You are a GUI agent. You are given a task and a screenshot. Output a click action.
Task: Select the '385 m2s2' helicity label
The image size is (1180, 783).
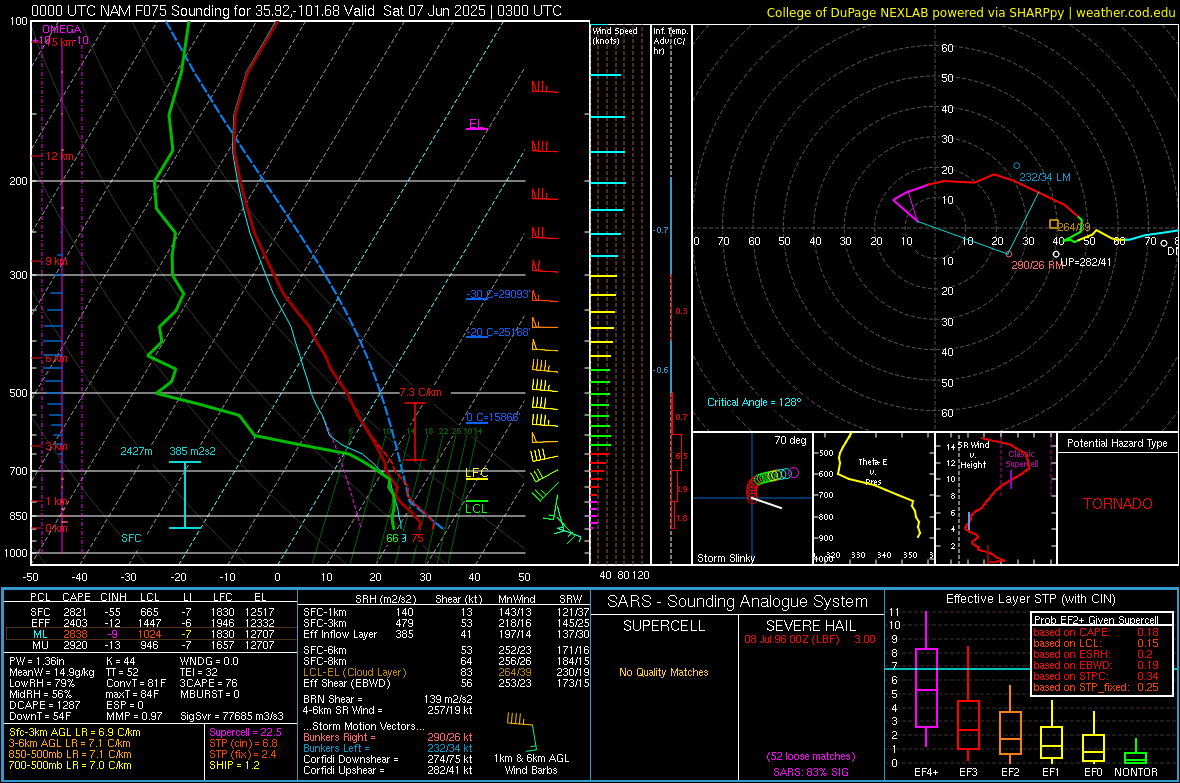pos(192,451)
